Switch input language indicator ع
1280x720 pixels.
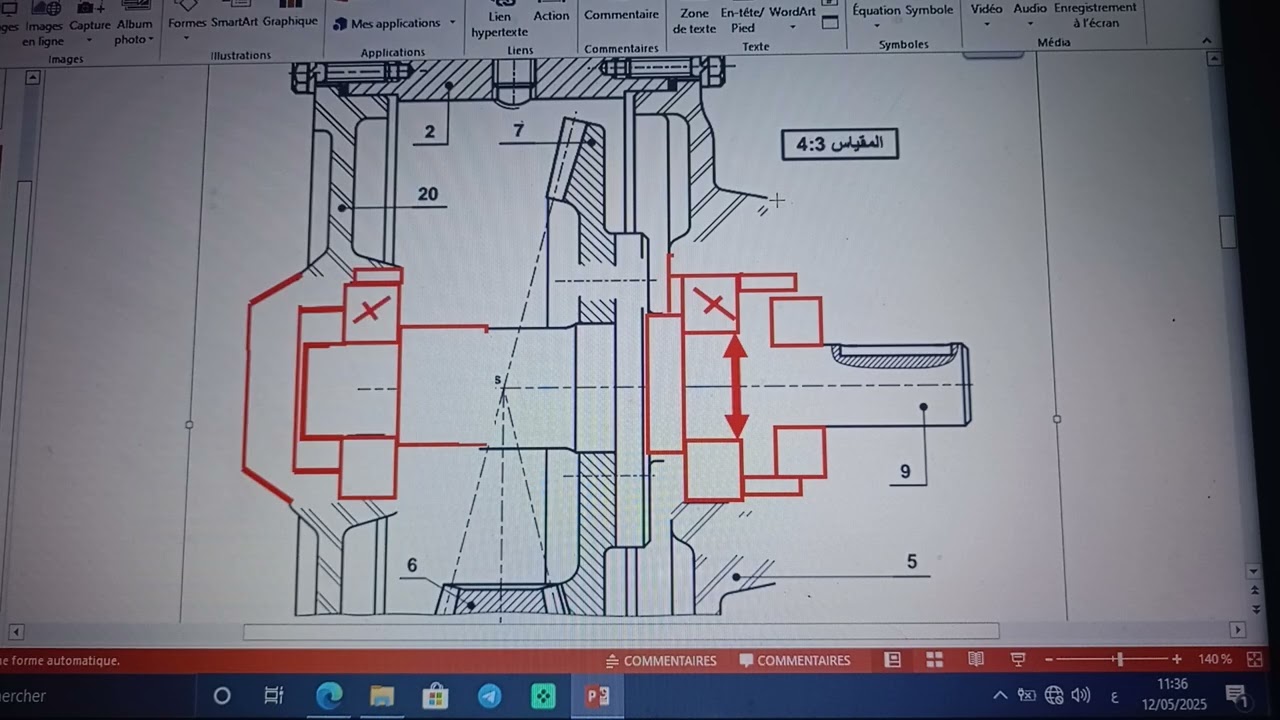tap(1115, 696)
